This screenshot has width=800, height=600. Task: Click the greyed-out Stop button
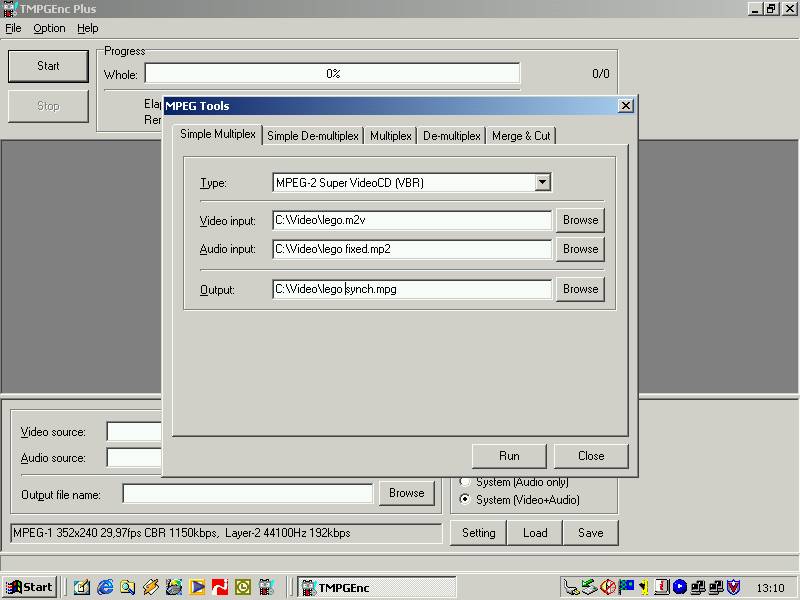coord(48,106)
